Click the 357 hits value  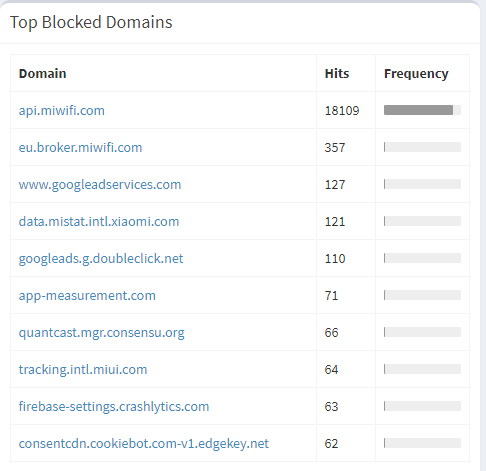[335, 147]
